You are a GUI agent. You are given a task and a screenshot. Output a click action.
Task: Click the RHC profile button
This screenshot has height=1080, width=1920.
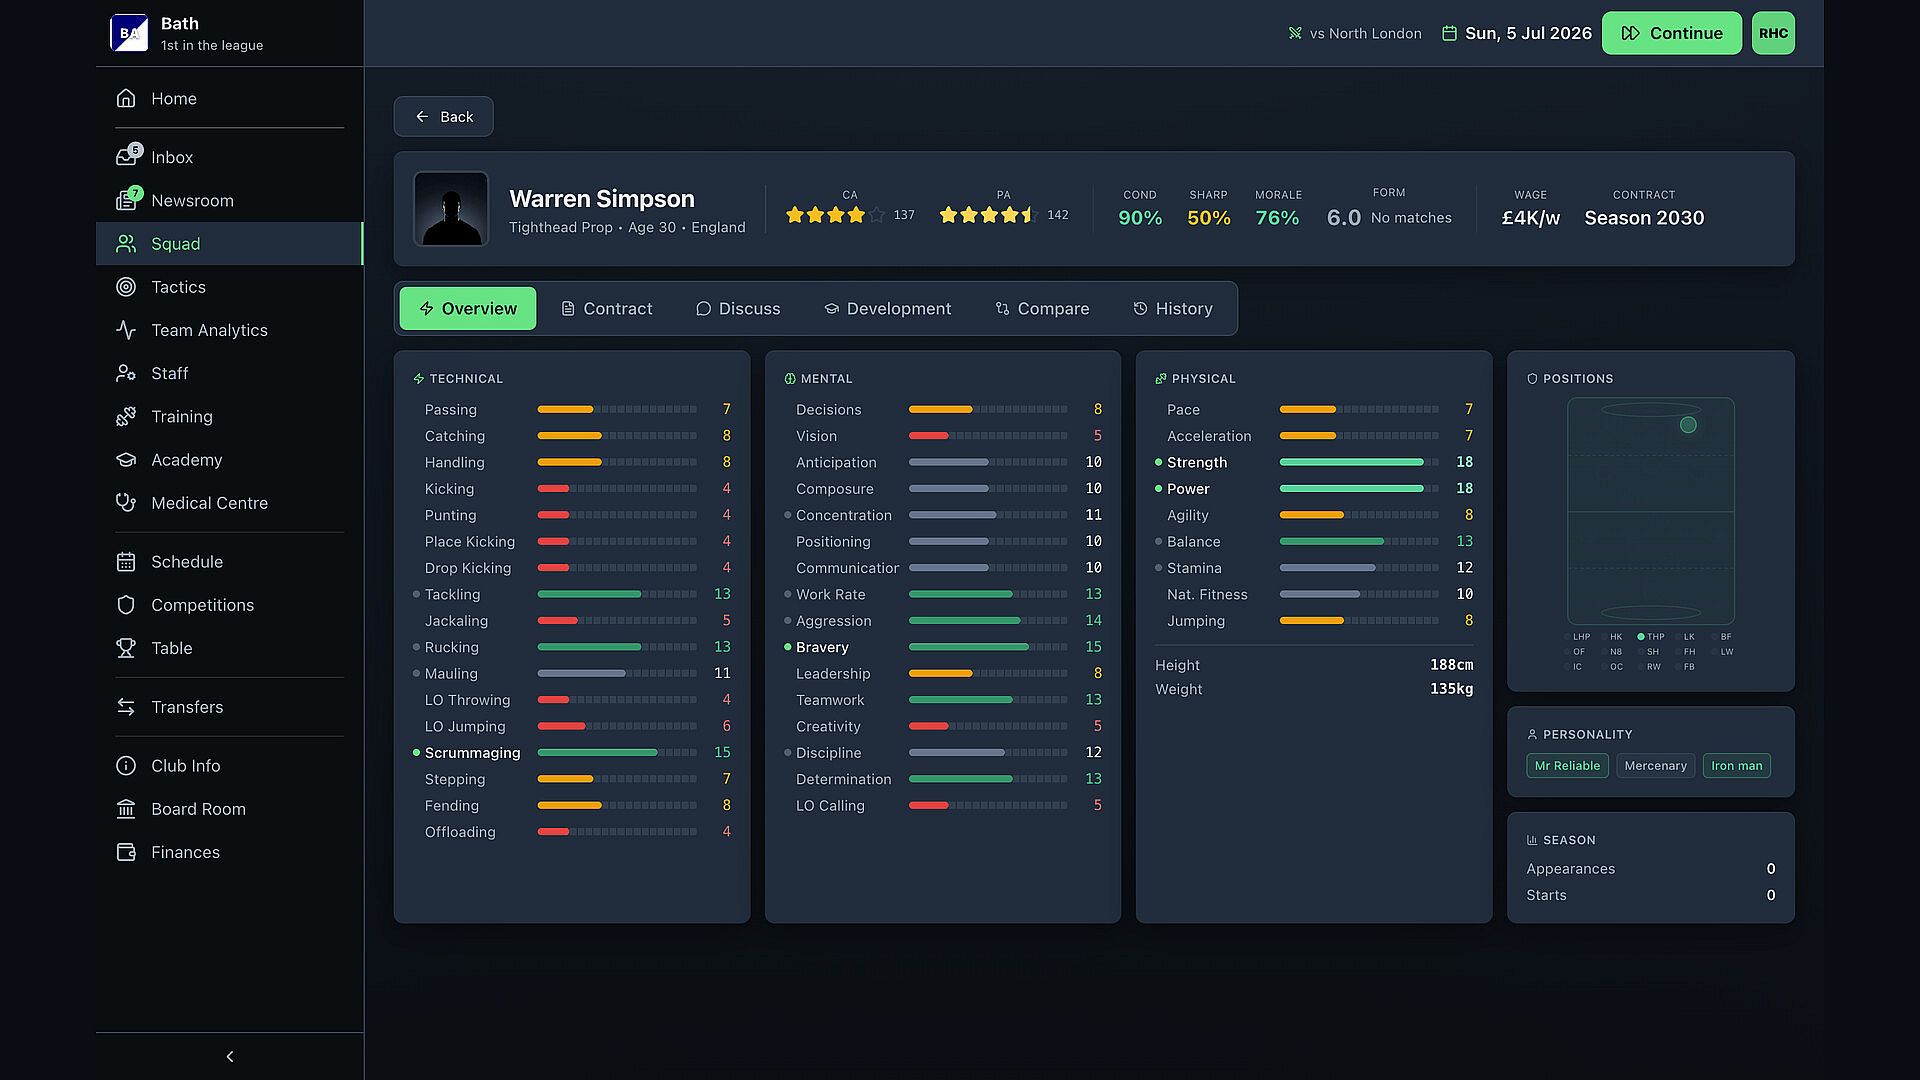pos(1773,33)
